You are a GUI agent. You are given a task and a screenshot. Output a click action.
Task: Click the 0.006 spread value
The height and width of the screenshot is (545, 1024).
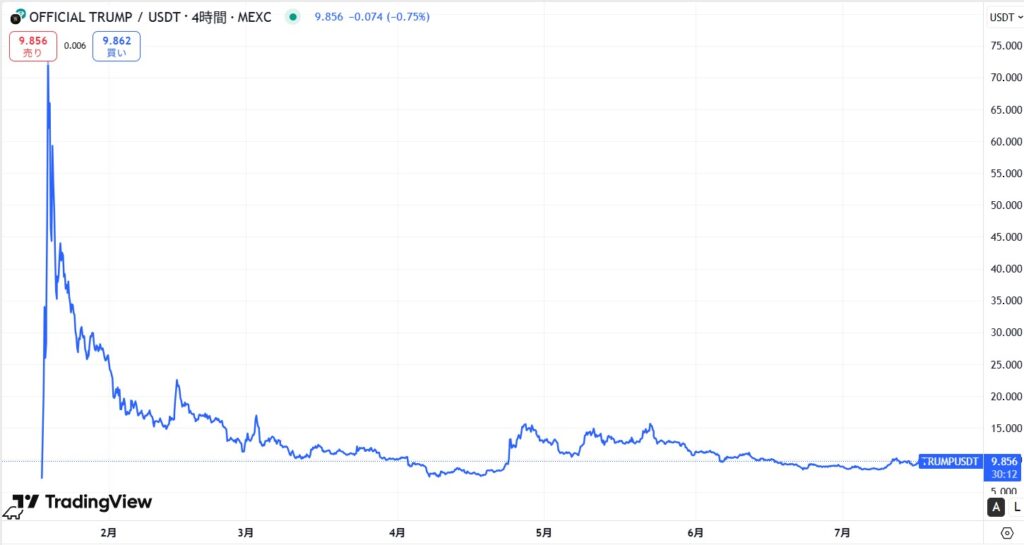click(x=75, y=46)
